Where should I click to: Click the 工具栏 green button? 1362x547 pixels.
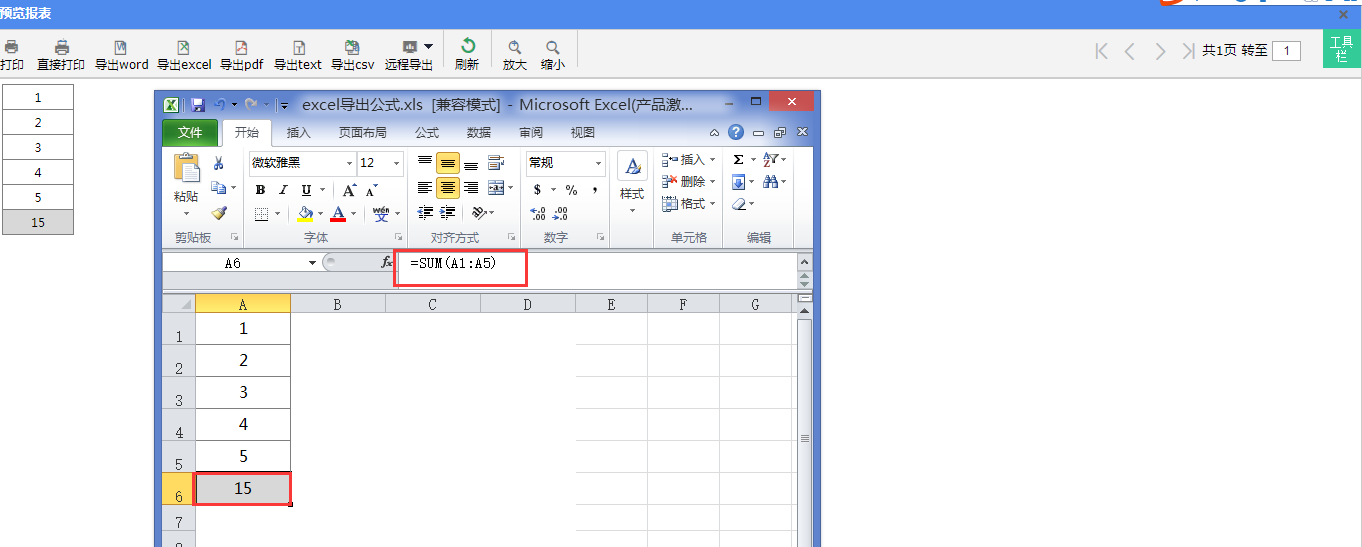tap(1342, 49)
